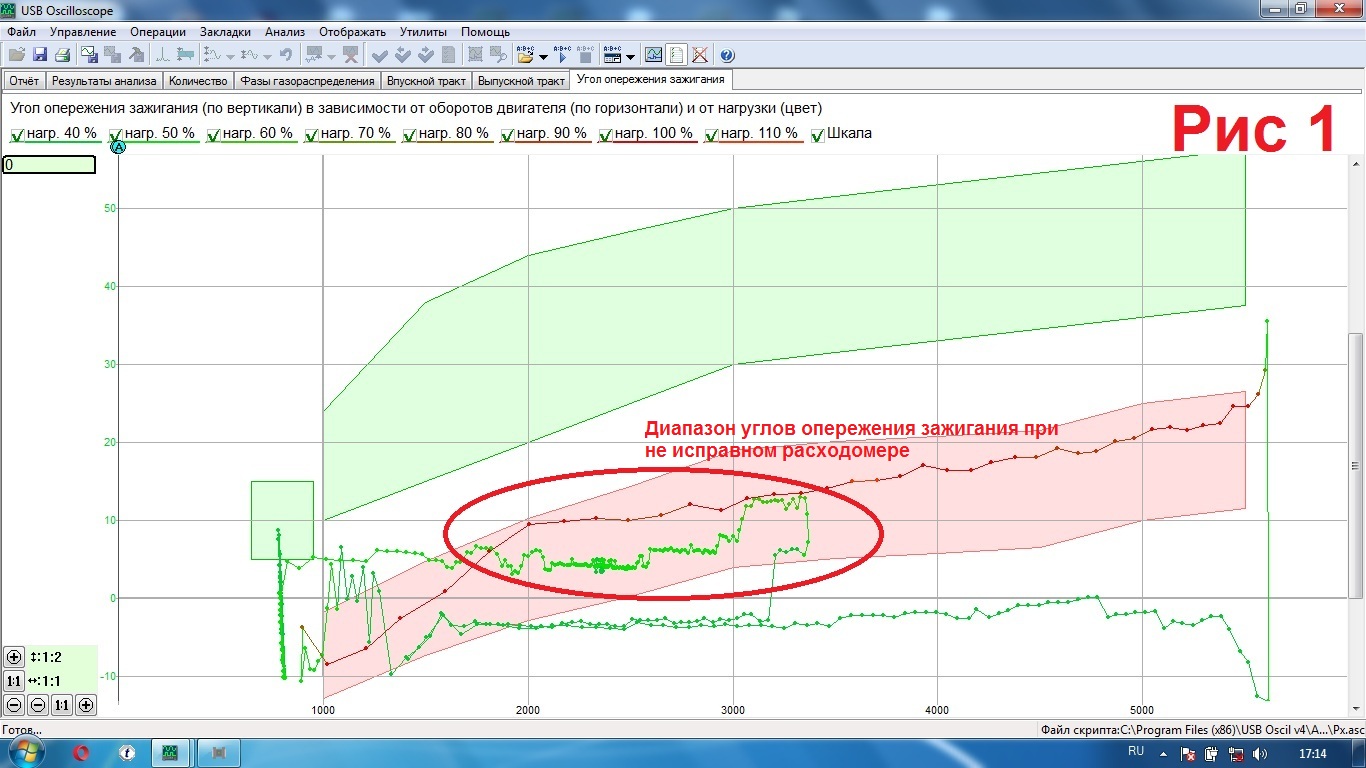Screen dimensions: 1366x768
Task: Open the Файл menu
Action: [x=21, y=32]
